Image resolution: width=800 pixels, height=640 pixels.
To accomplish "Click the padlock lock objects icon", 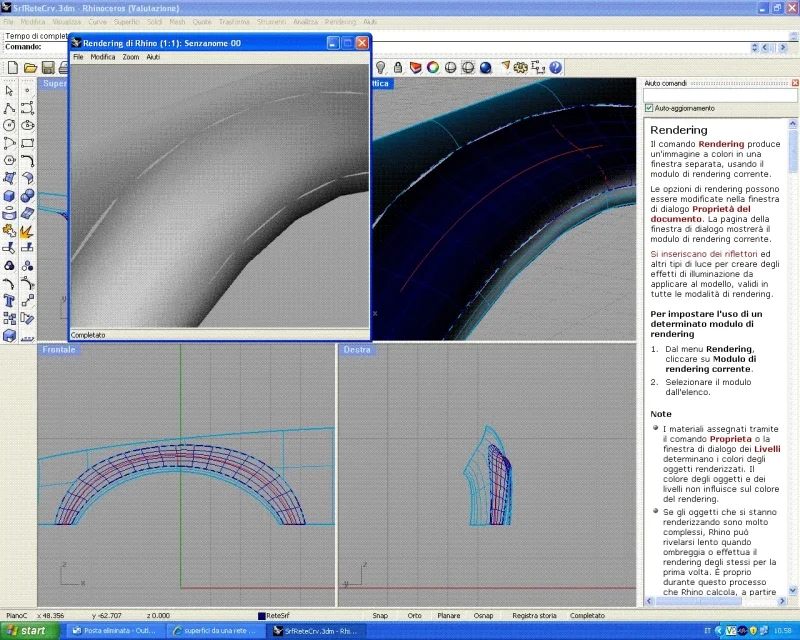I will (x=398, y=67).
